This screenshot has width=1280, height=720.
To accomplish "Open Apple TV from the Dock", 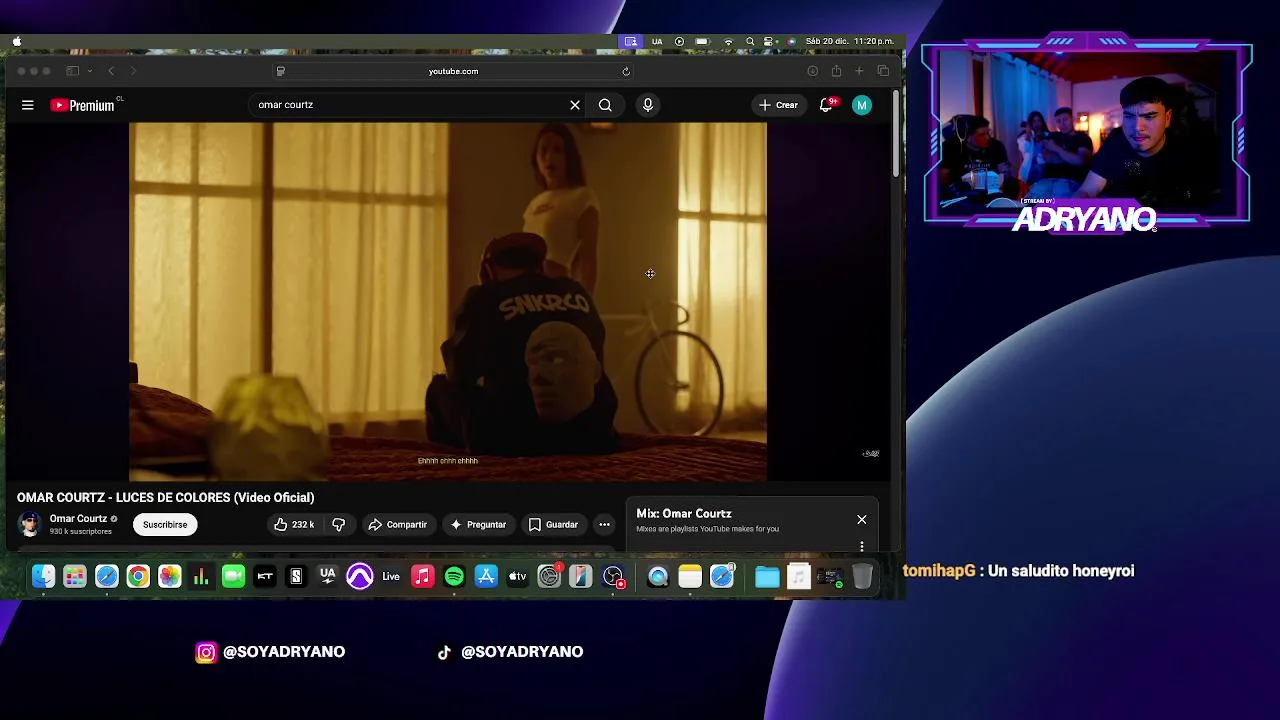I will 518,577.
